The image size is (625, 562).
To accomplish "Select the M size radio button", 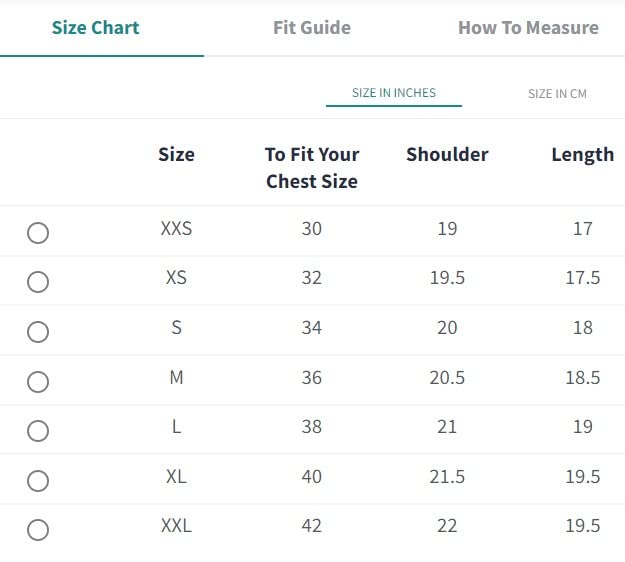I will 38,381.
